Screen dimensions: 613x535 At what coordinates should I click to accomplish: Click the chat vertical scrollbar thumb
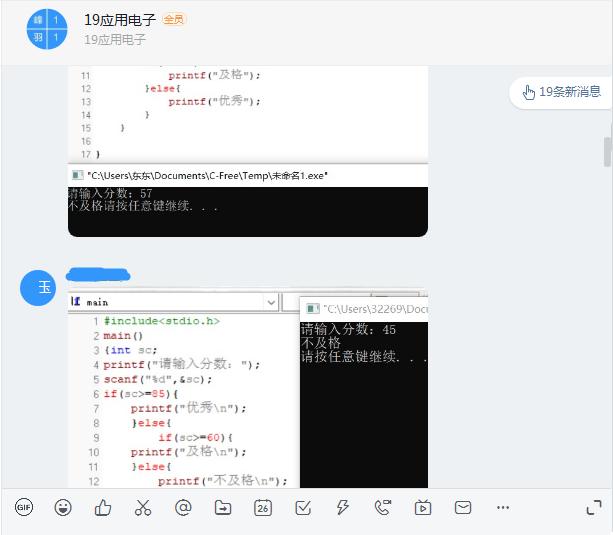click(607, 152)
